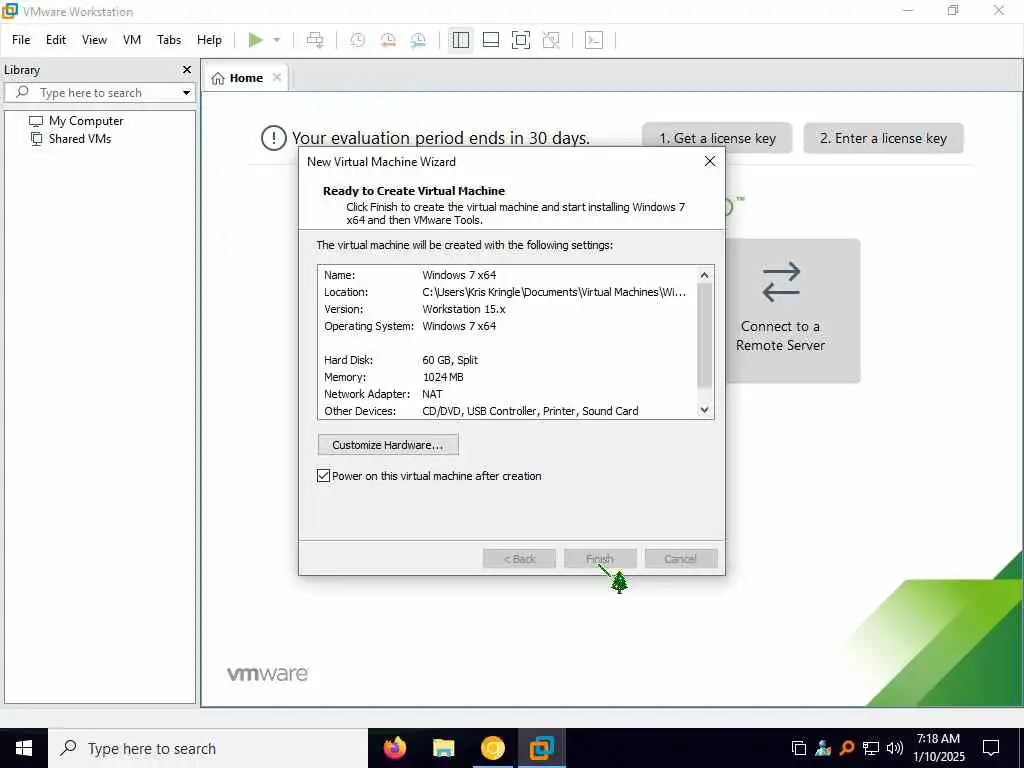
Task: Open the VM menu
Action: [132, 40]
